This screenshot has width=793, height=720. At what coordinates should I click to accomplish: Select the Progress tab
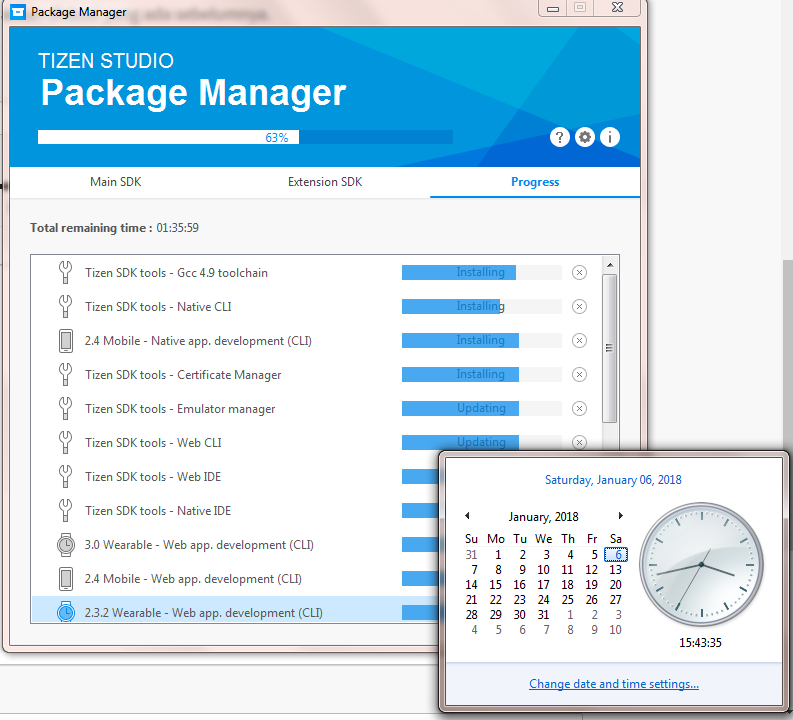535,182
